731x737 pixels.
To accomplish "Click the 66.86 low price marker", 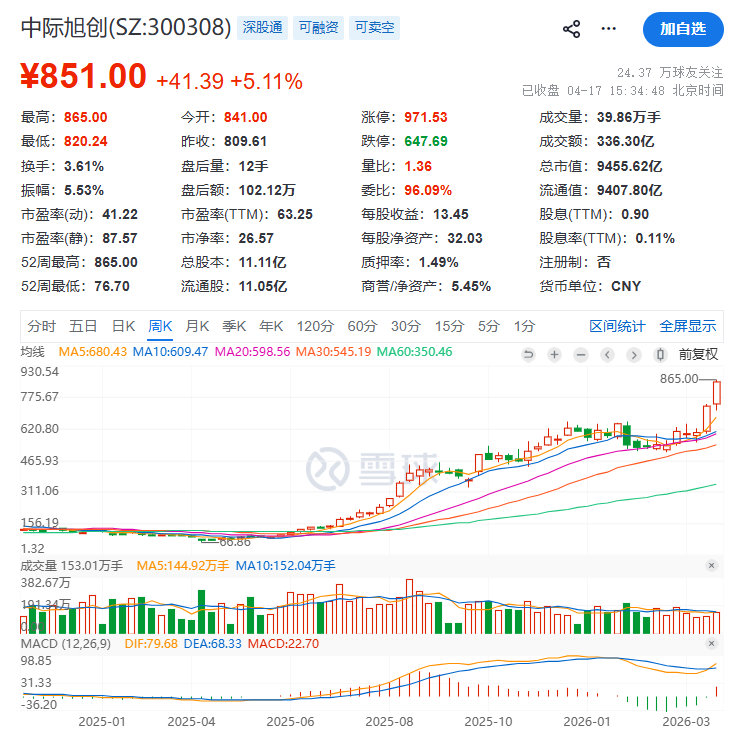I will (235, 542).
